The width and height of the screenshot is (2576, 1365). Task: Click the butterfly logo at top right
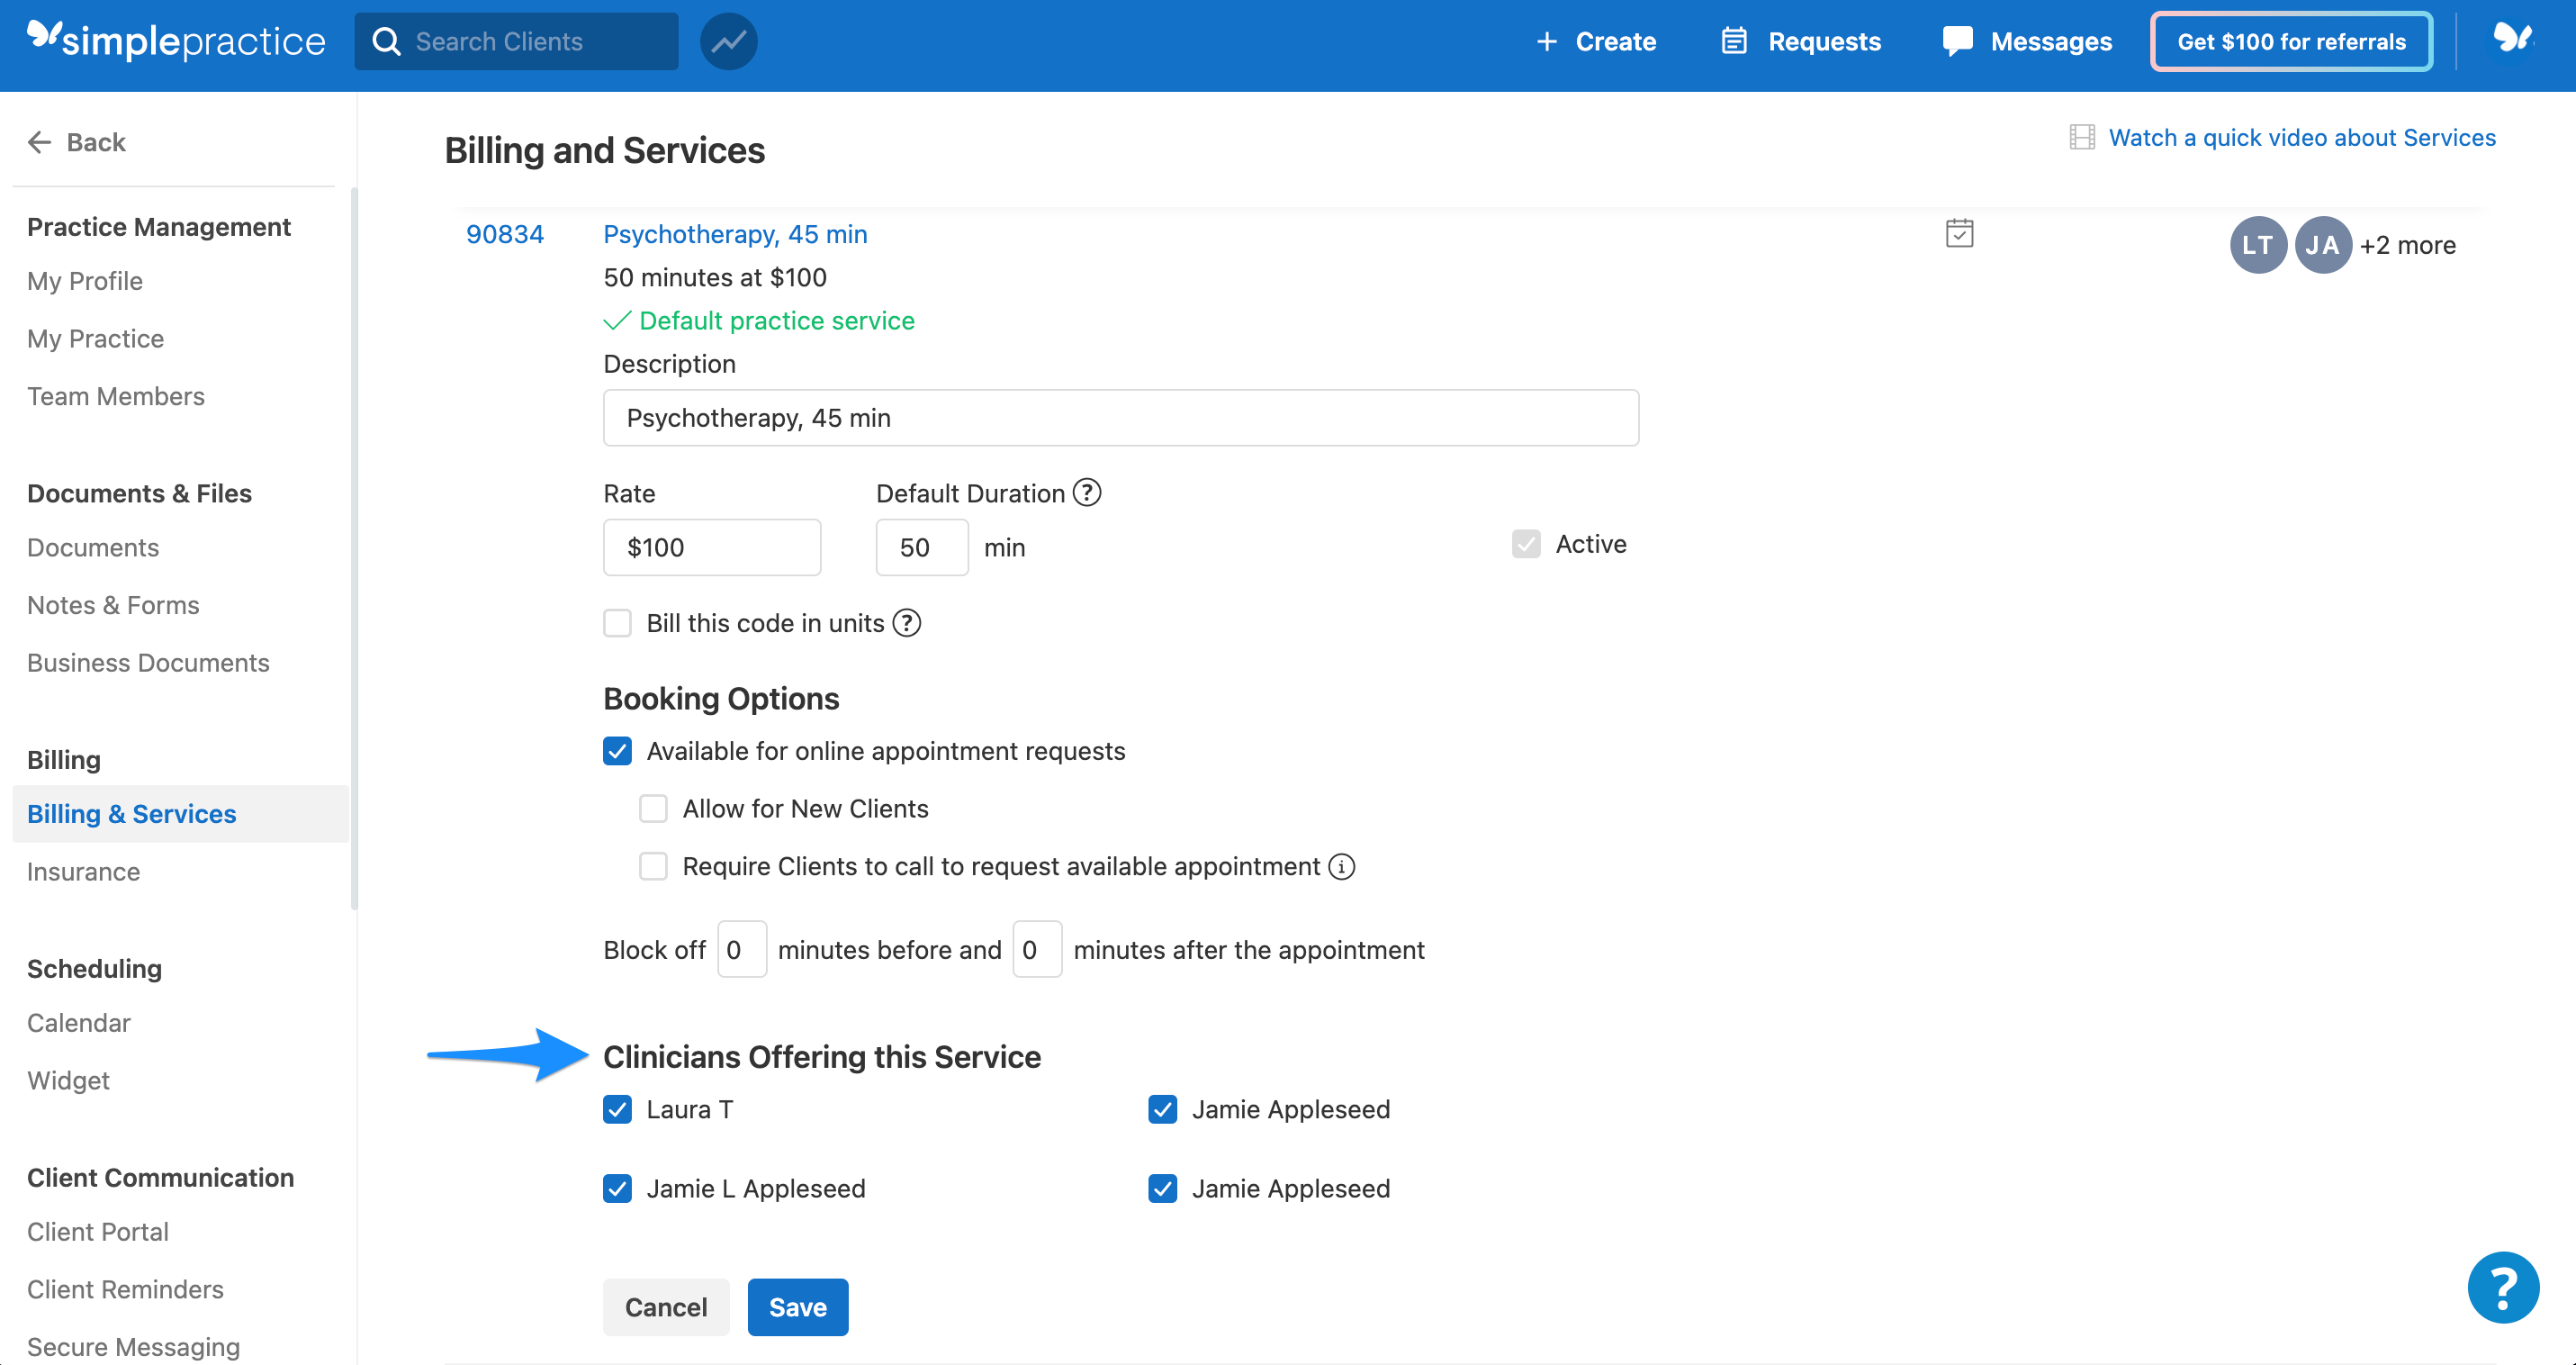coord(2513,39)
